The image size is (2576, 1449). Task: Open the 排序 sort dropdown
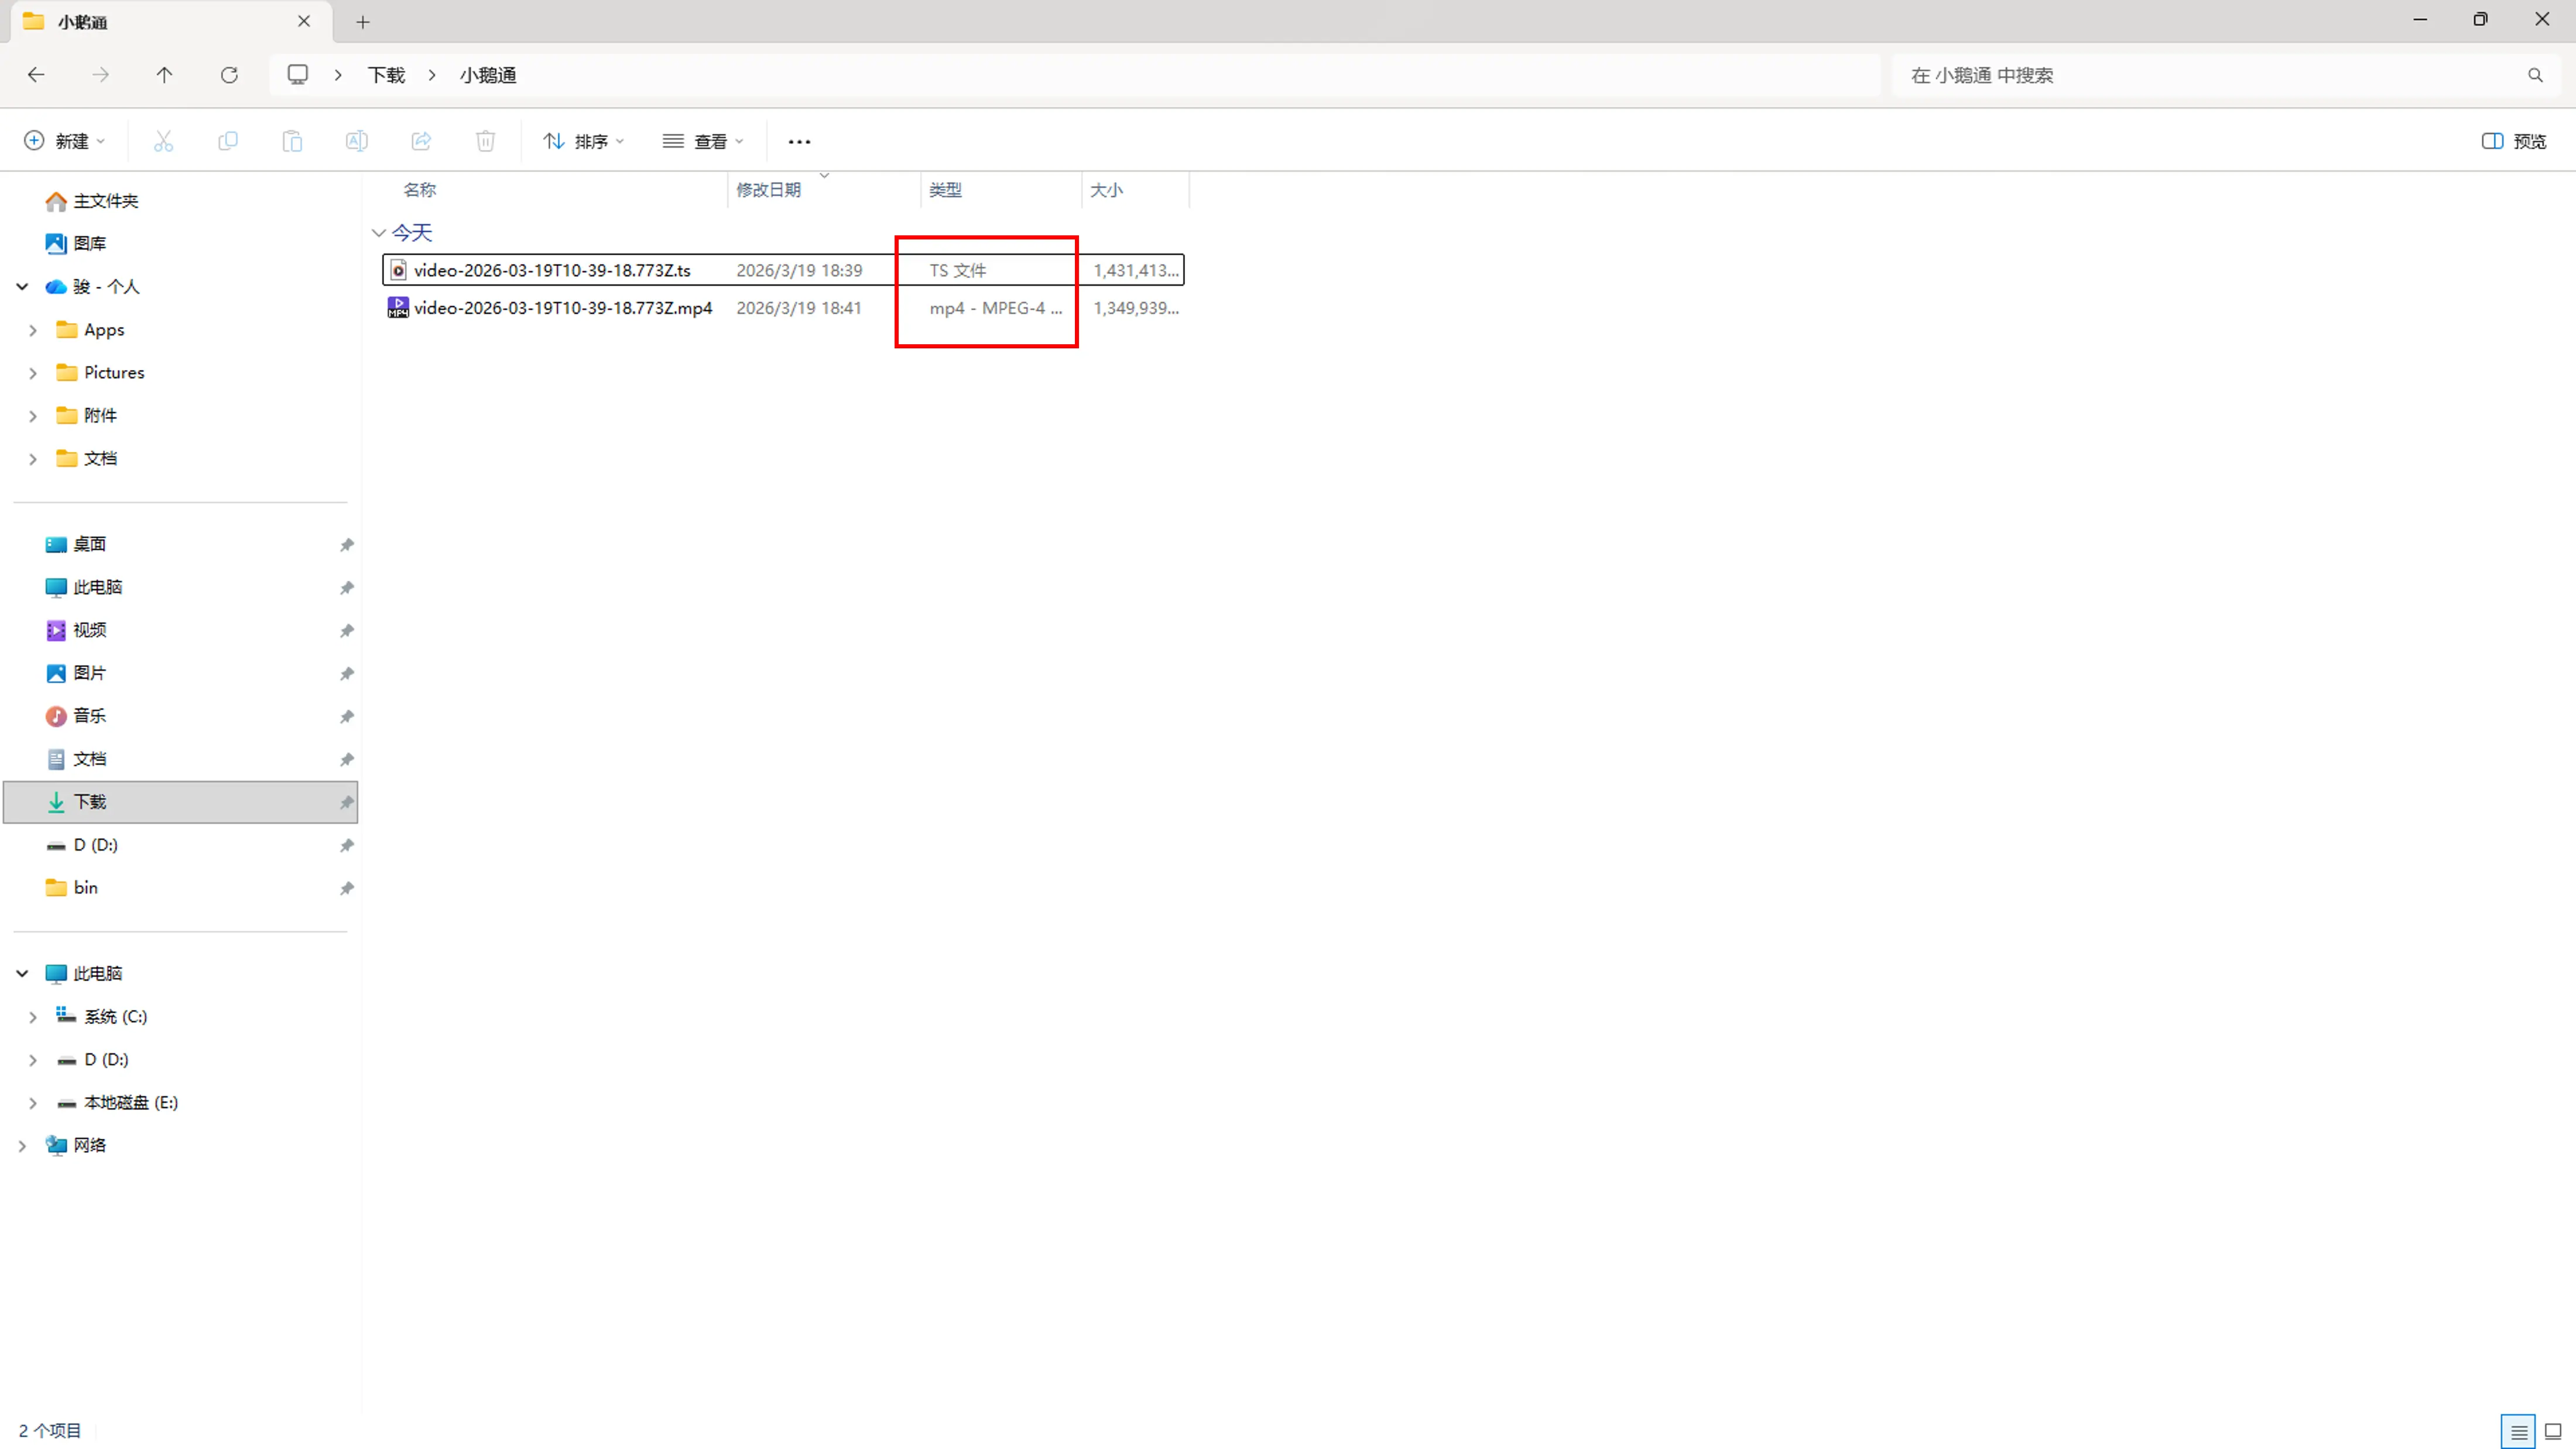(584, 141)
